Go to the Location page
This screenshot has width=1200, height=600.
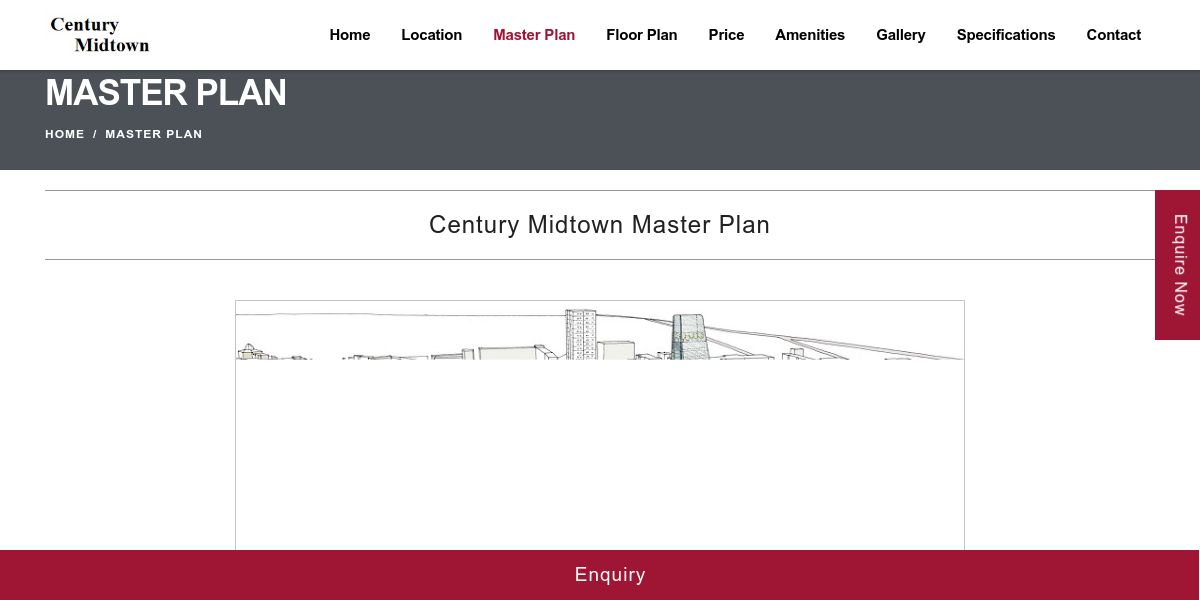coord(432,35)
